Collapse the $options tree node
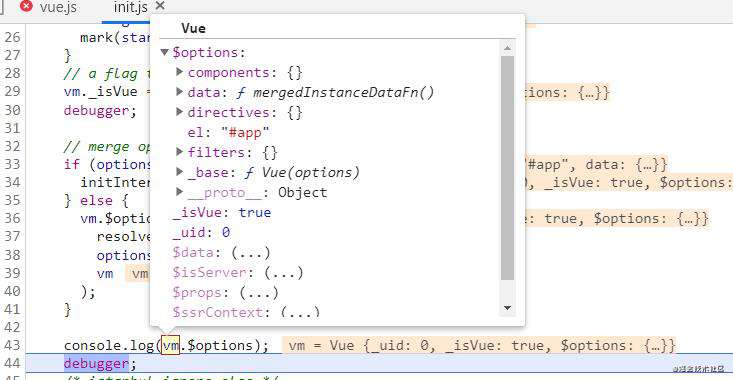 165,52
